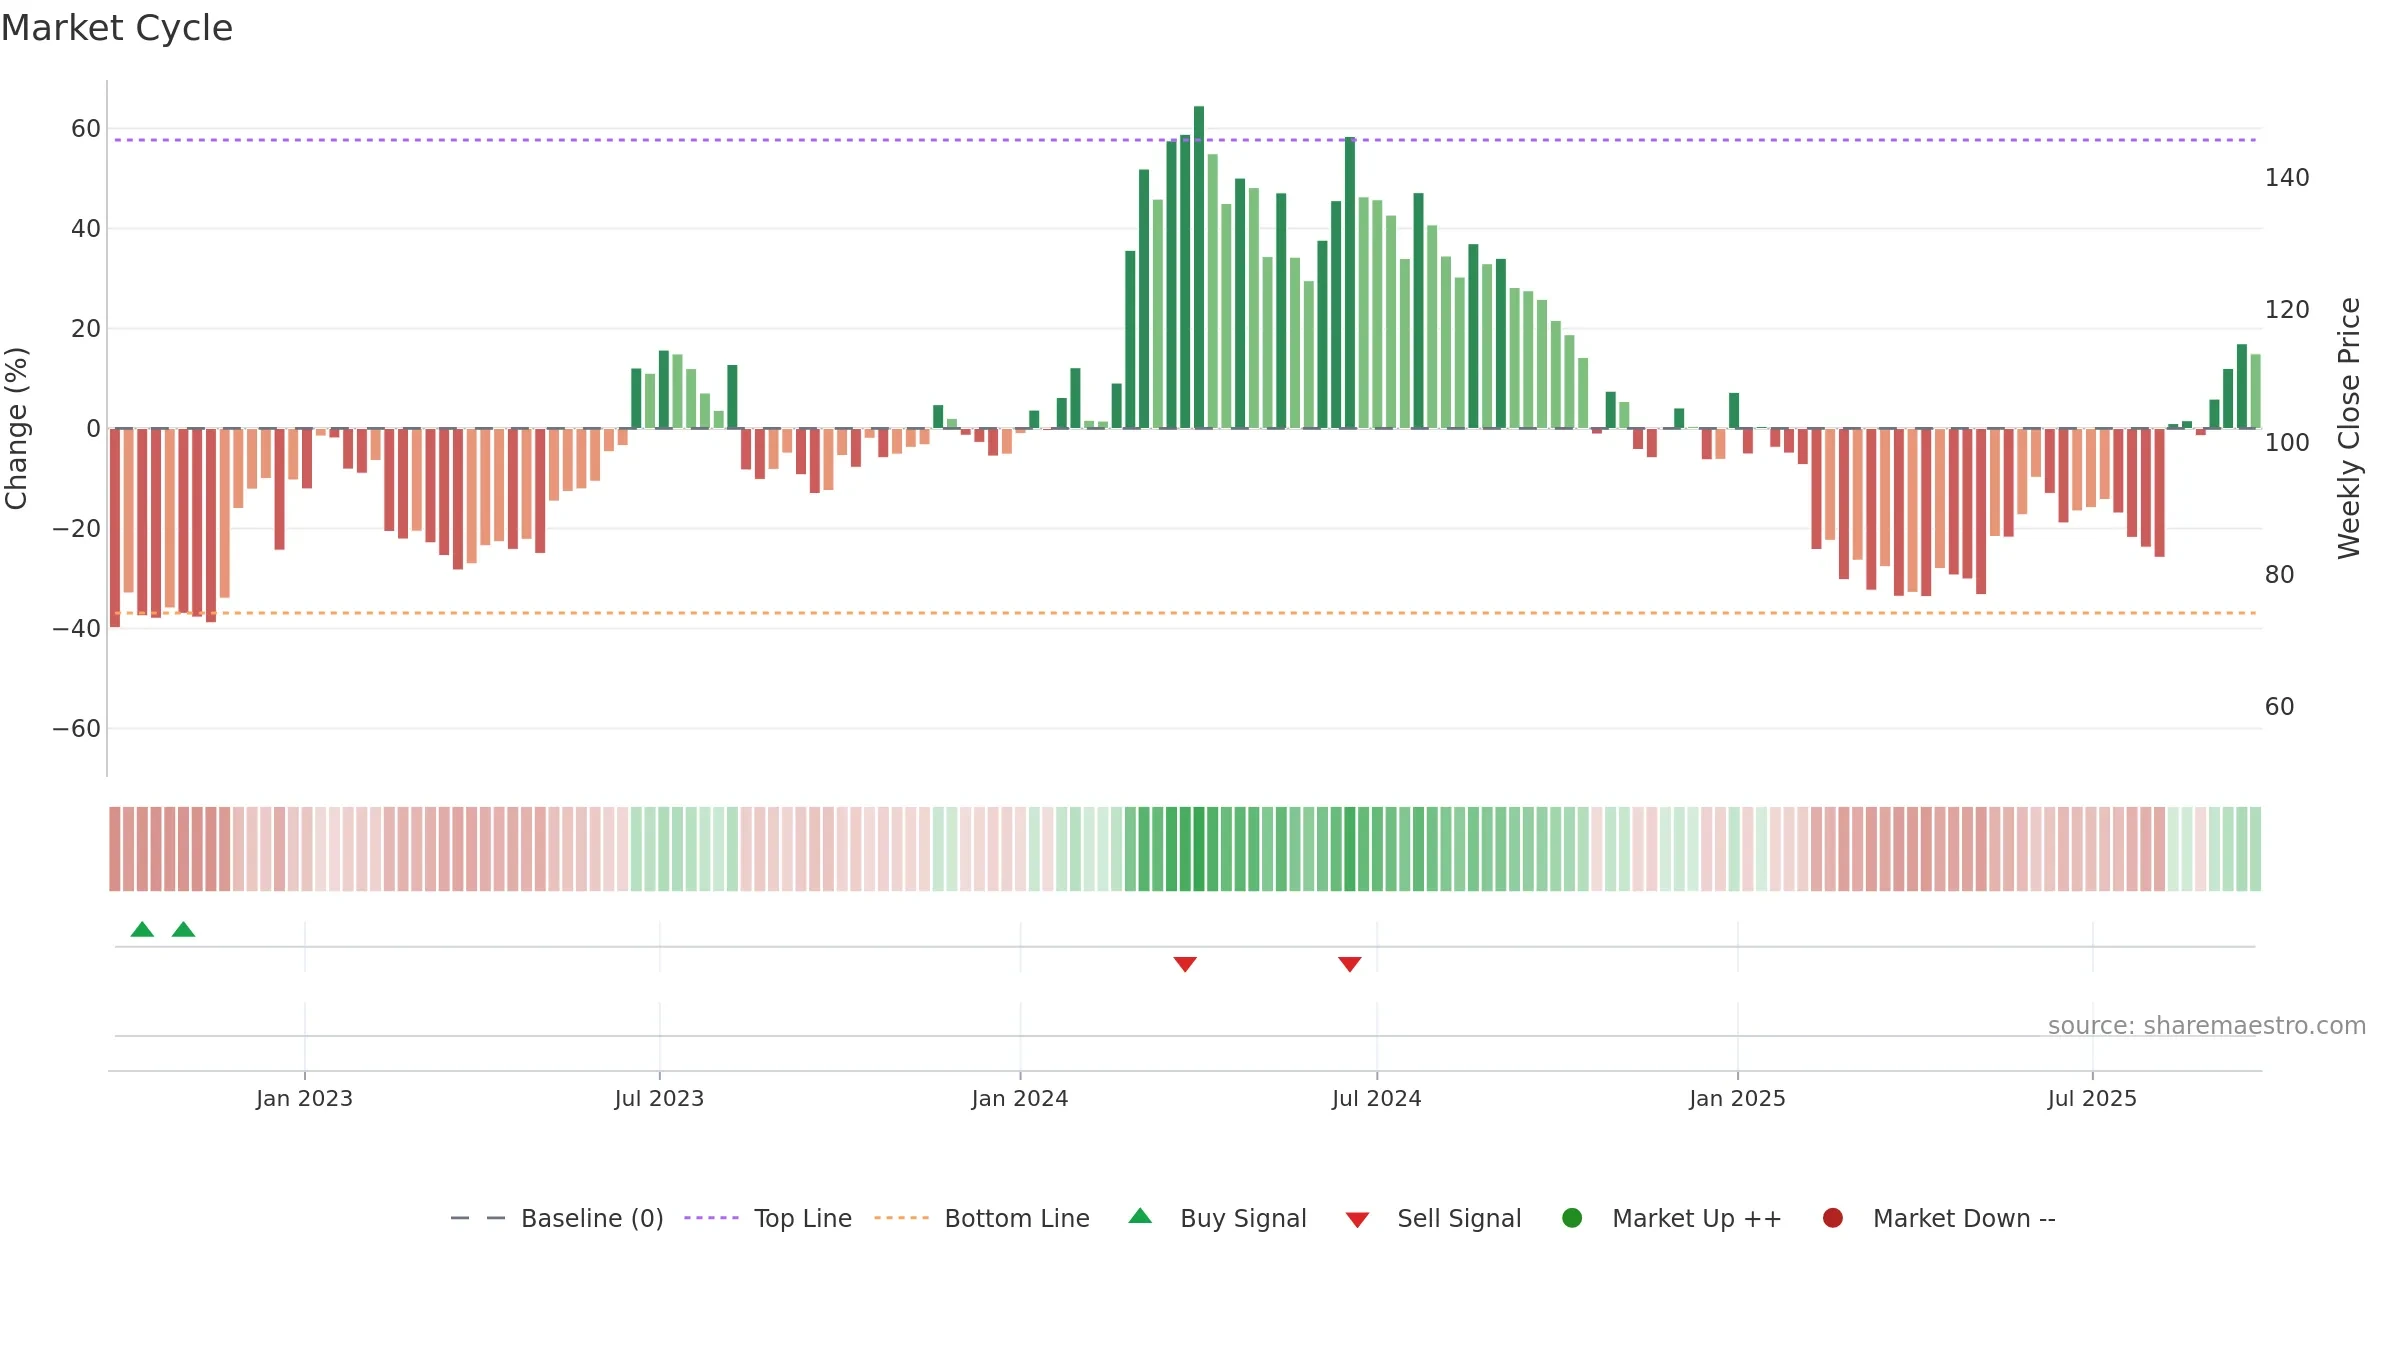This screenshot has width=2400, height=1350.
Task: Click the Market Cycle chart title
Action: point(117,28)
